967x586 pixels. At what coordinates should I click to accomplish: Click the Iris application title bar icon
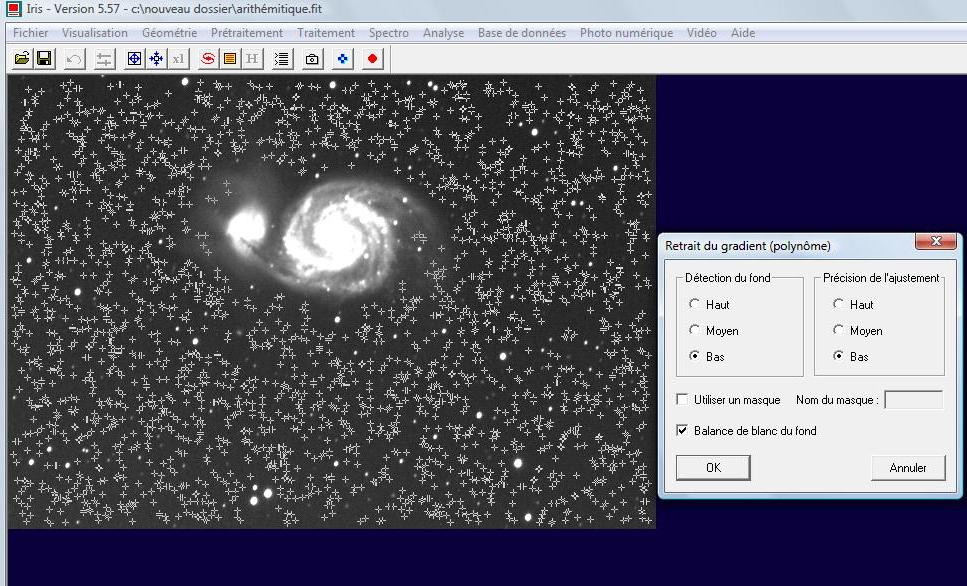coord(13,9)
